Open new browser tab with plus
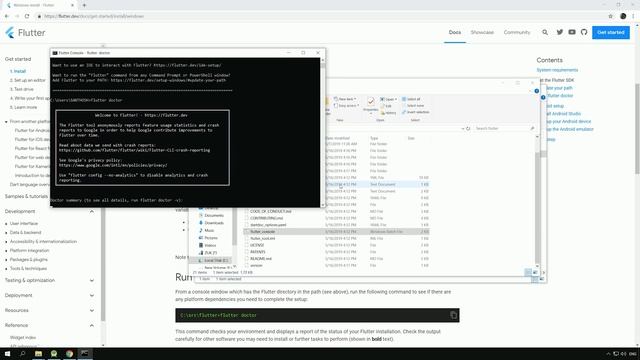 84,5
